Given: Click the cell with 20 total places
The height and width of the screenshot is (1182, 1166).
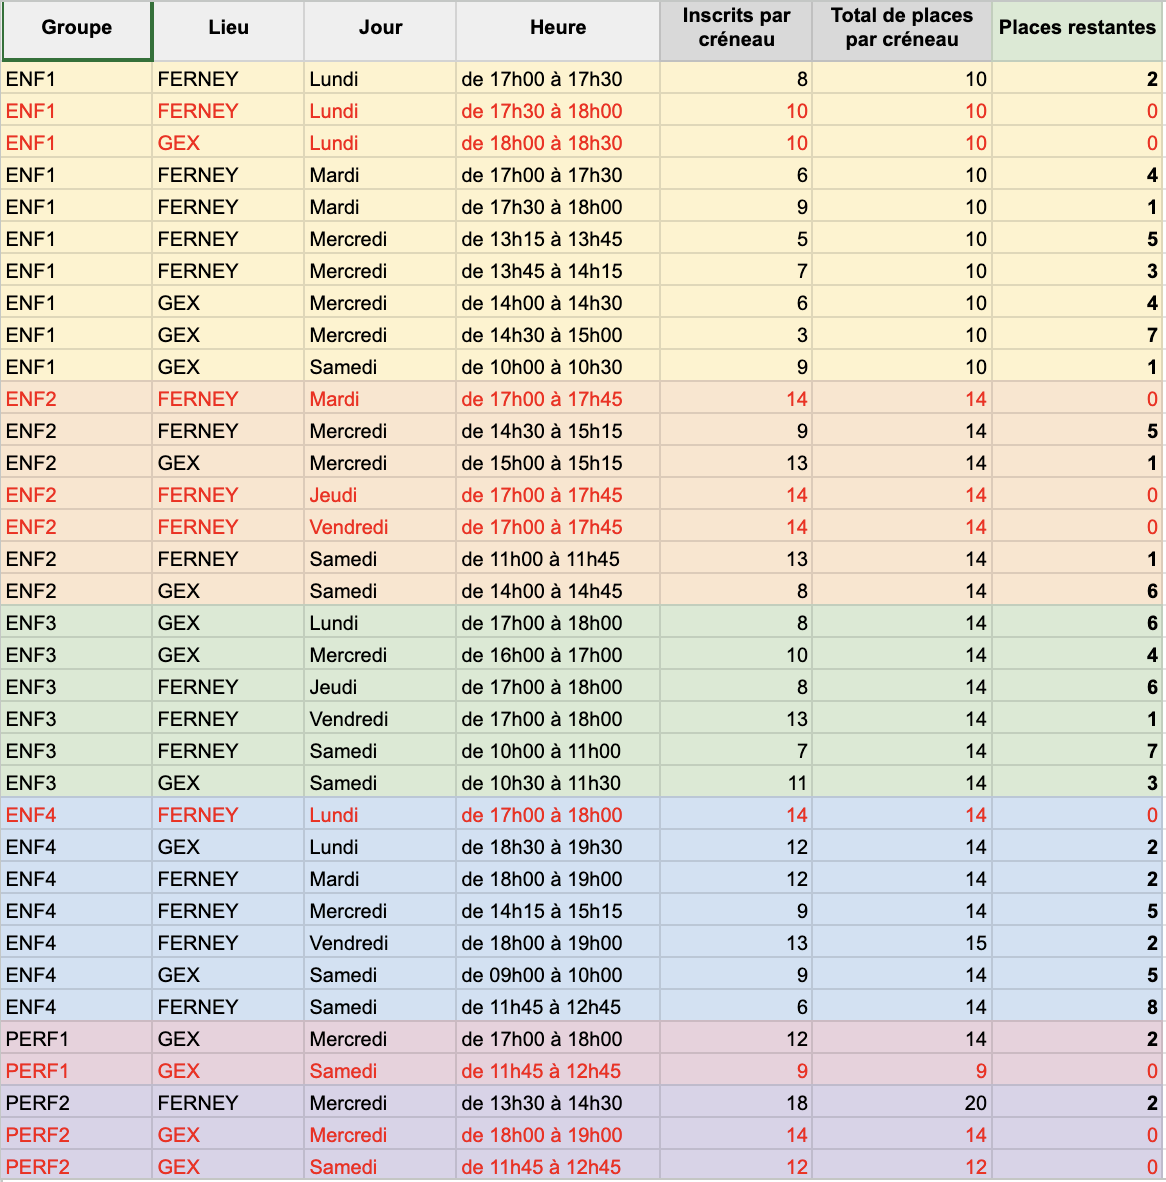Looking at the screenshot, I should [901, 1103].
